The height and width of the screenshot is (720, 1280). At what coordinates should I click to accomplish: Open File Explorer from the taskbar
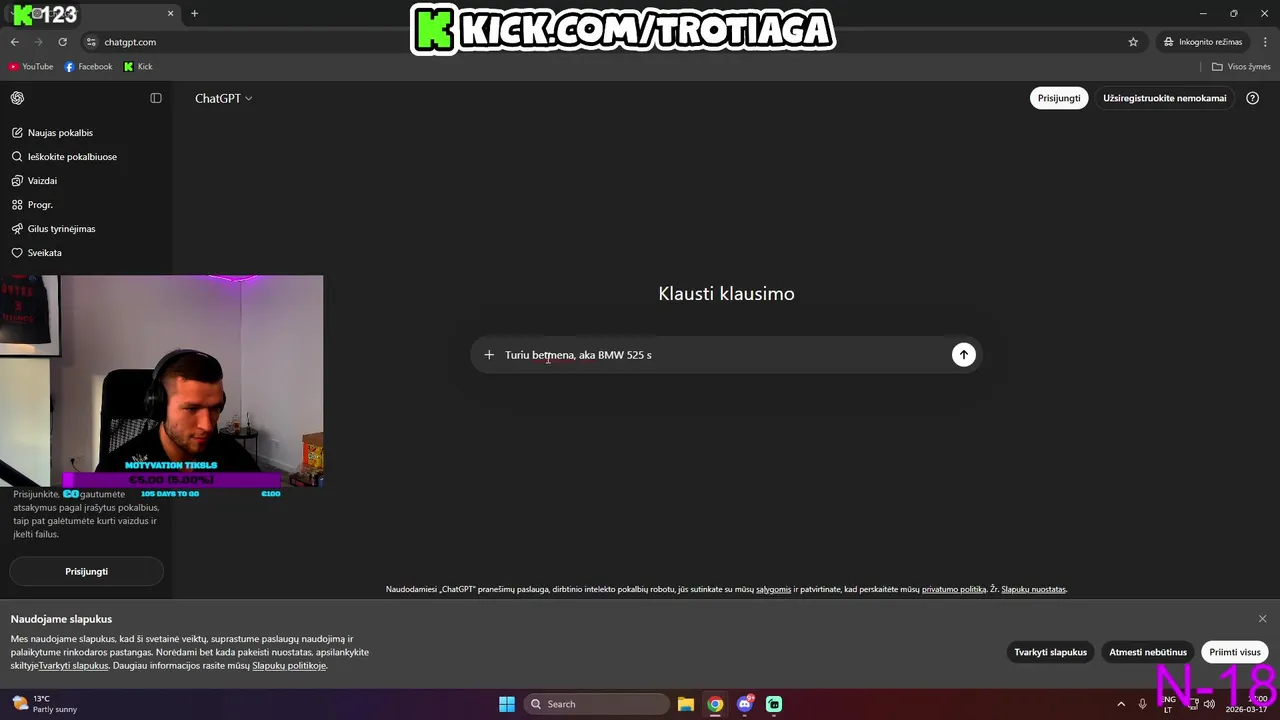click(686, 704)
